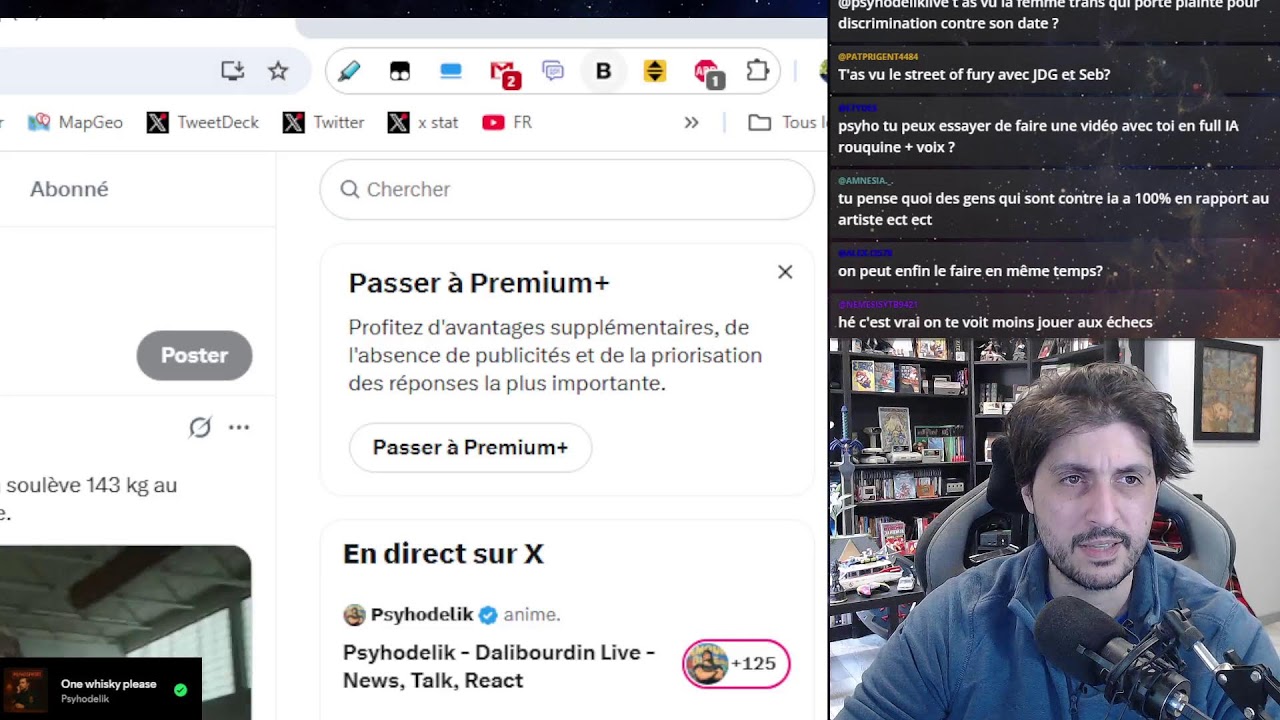Click the bold B extension icon
Viewport: 1280px width, 720px height.
click(603, 71)
